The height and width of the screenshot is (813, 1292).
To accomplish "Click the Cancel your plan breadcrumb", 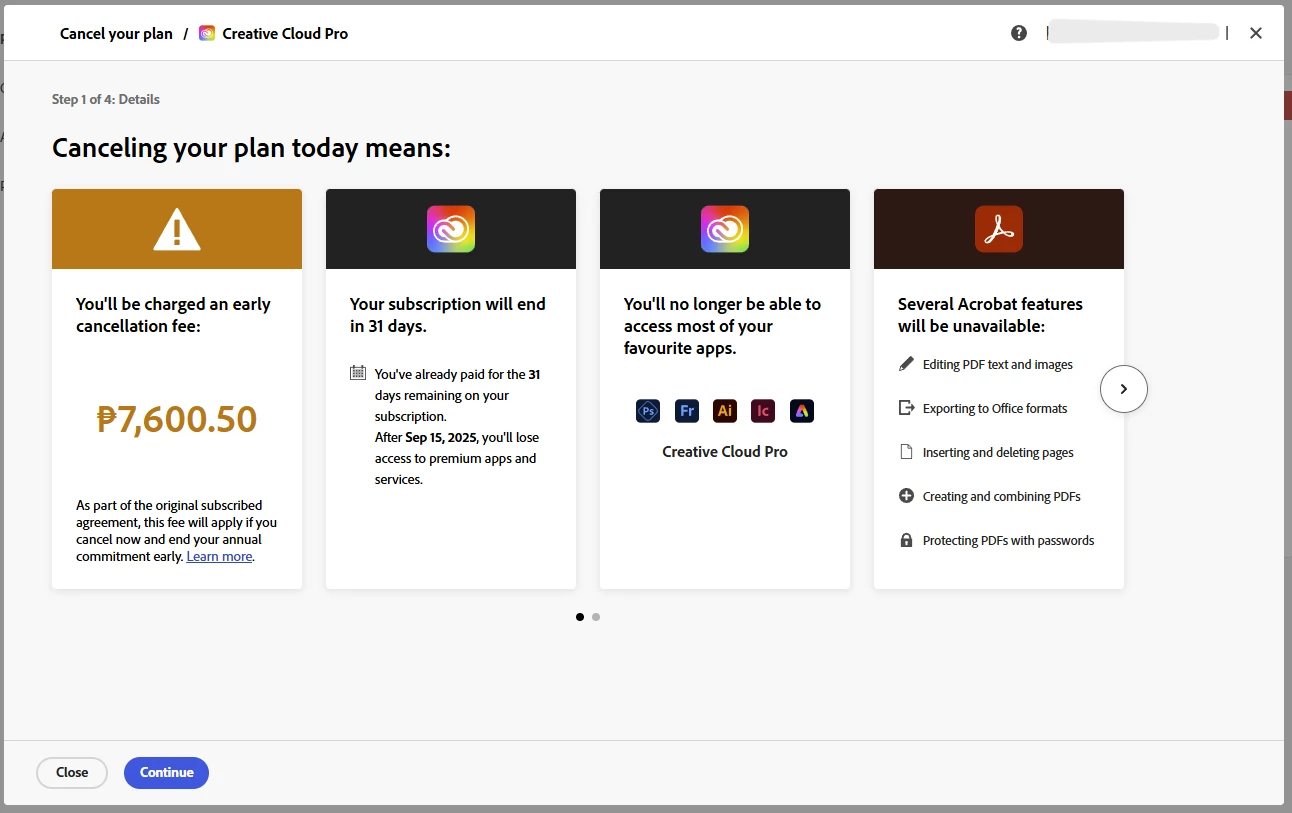I will point(116,33).
